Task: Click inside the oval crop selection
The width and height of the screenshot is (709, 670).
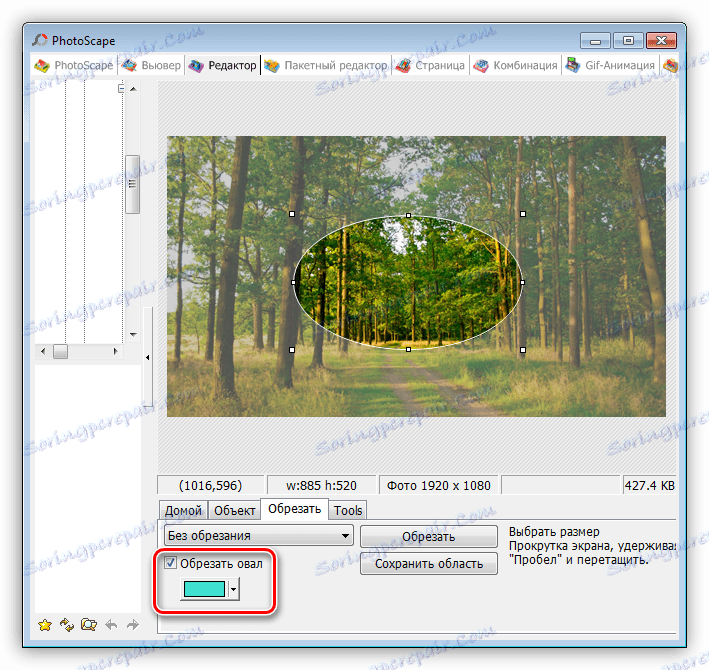Action: point(408,282)
